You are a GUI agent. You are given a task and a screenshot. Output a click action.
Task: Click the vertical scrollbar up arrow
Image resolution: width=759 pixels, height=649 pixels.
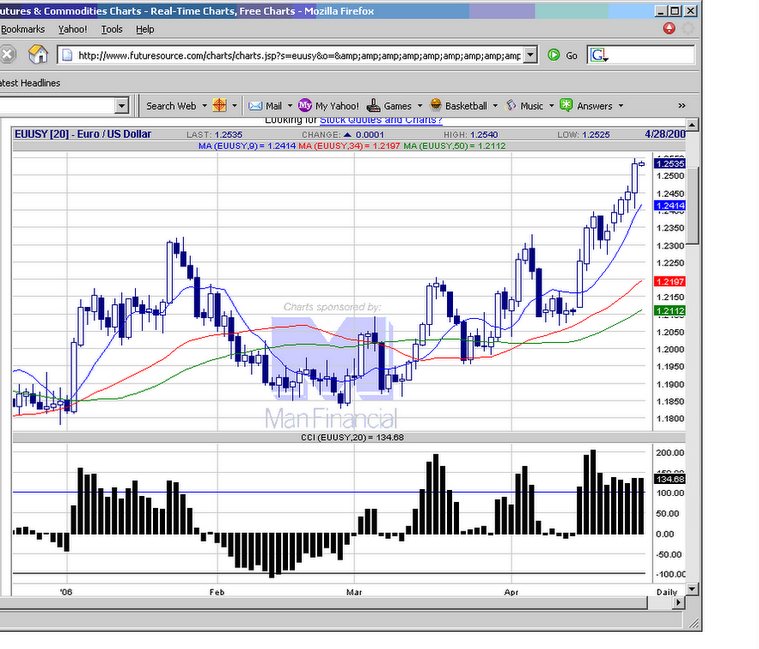click(692, 125)
